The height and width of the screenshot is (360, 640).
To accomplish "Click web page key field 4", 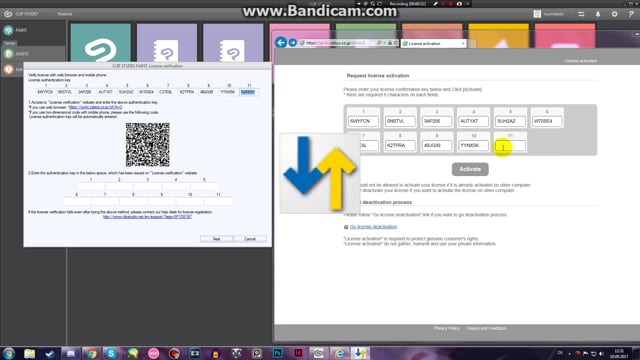I will click(473, 121).
